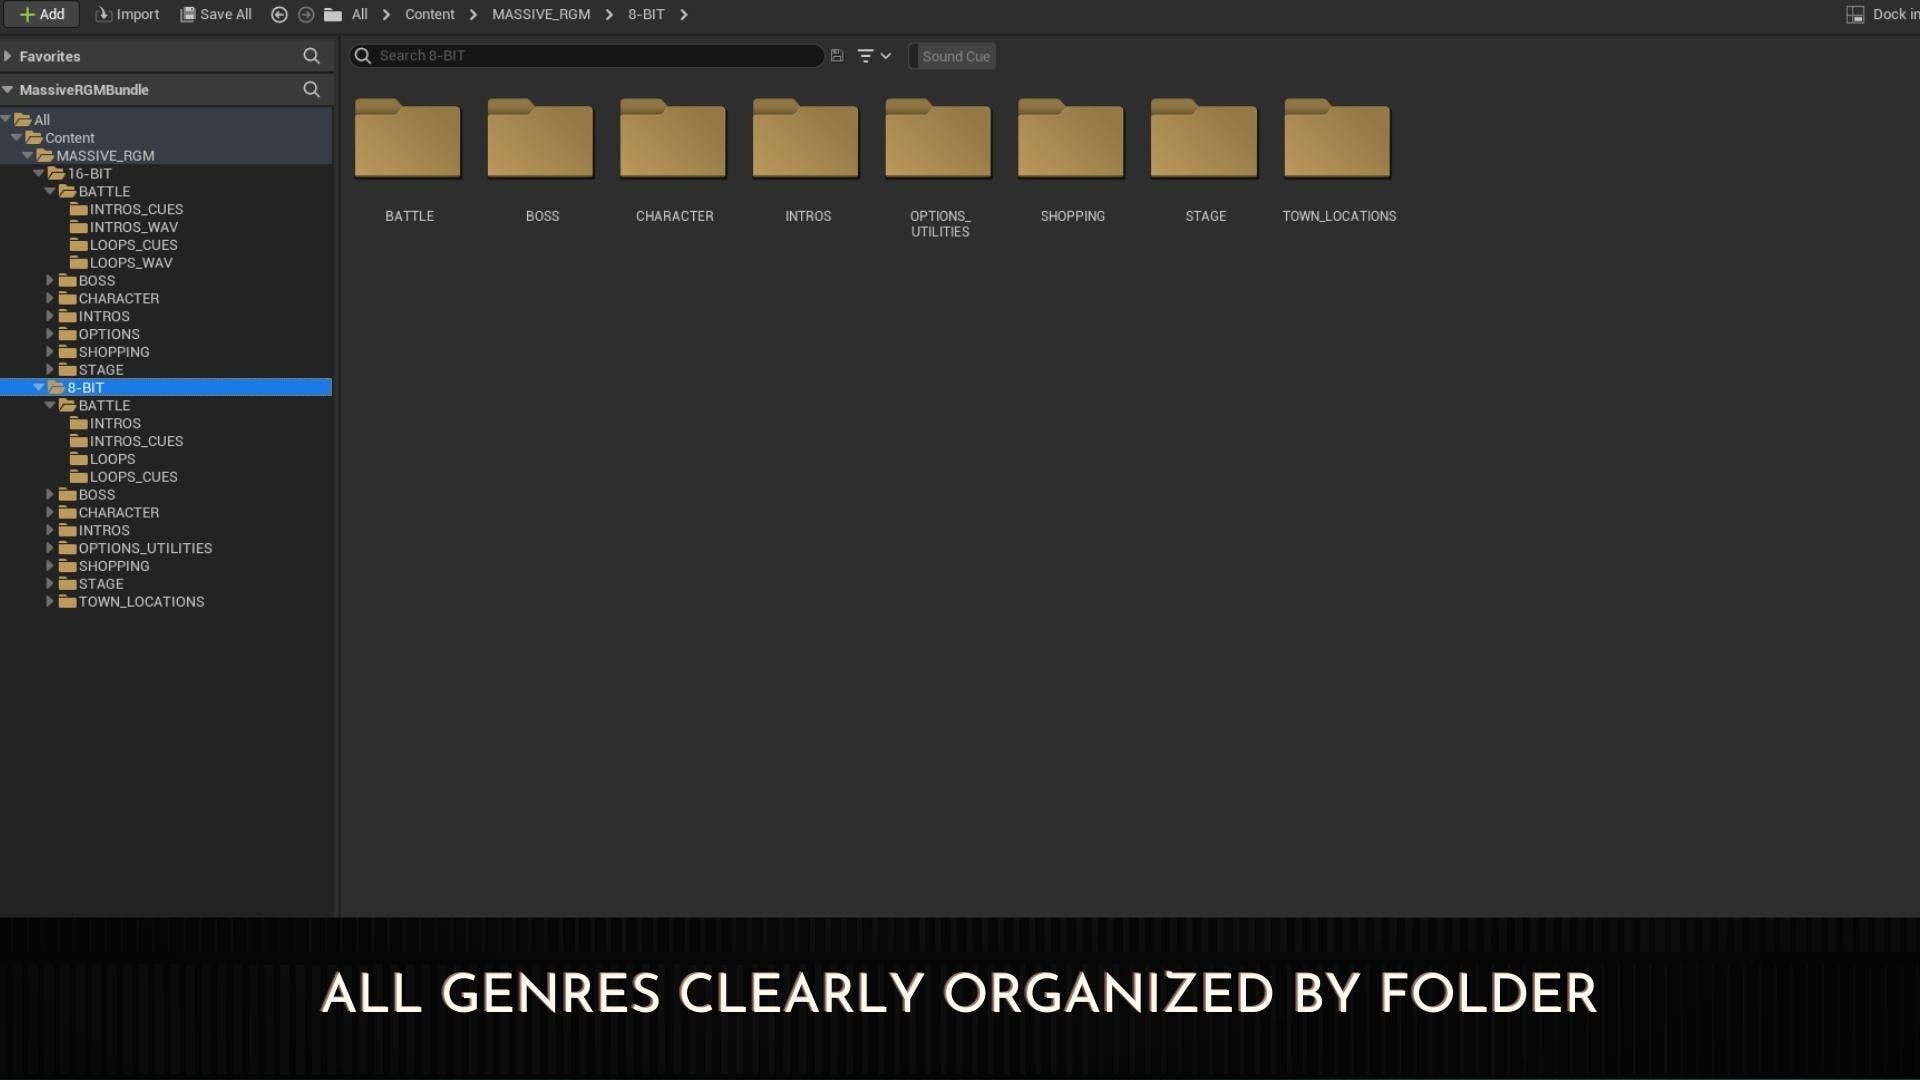1920x1080 pixels.
Task: Open the TOWN_LOCATIONS folder thumbnail
Action: tap(1337, 140)
